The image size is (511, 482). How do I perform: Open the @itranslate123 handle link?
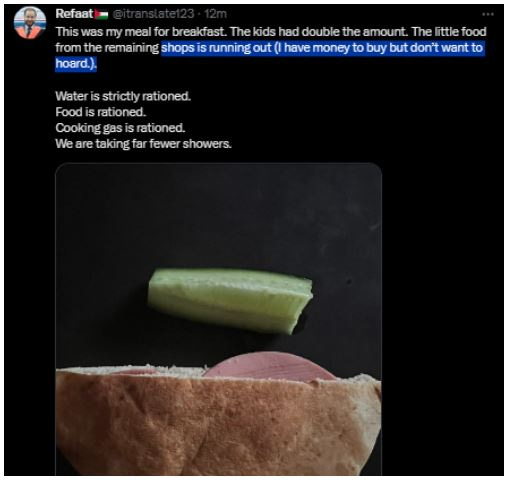coord(153,14)
